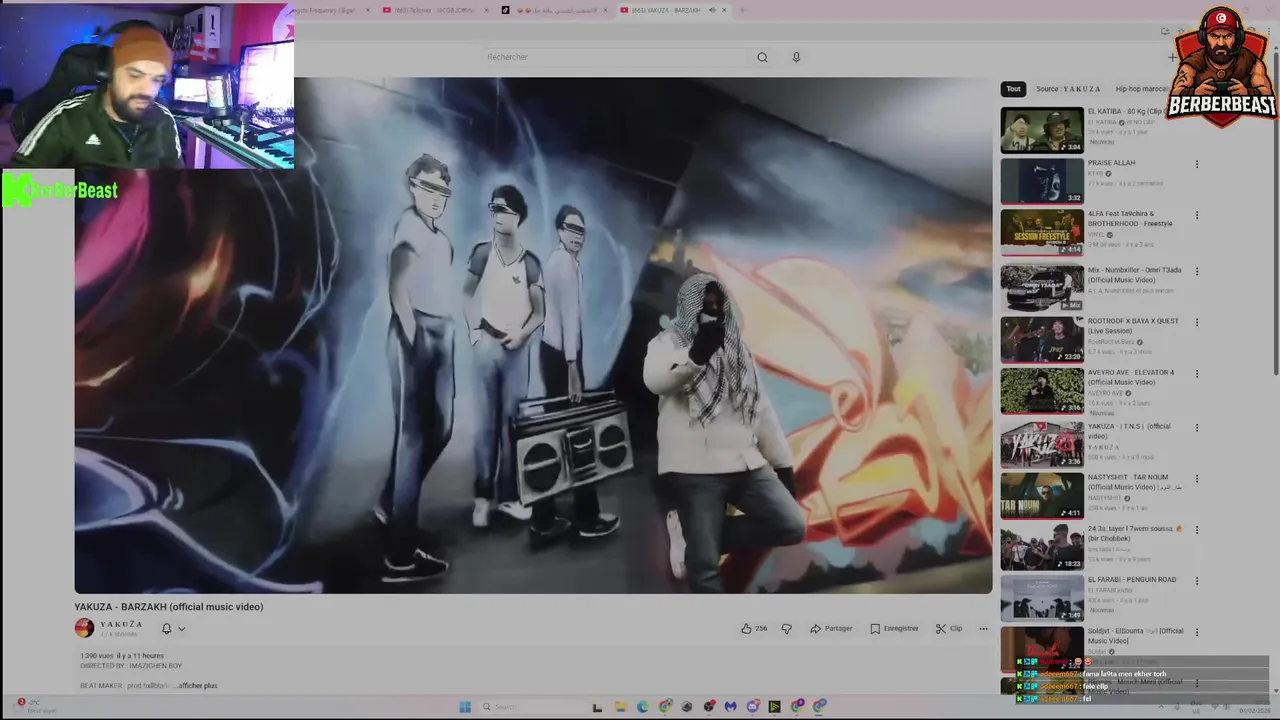Visit the Y A K U Z A channel name link
This screenshot has width=1280, height=720.
[121, 624]
